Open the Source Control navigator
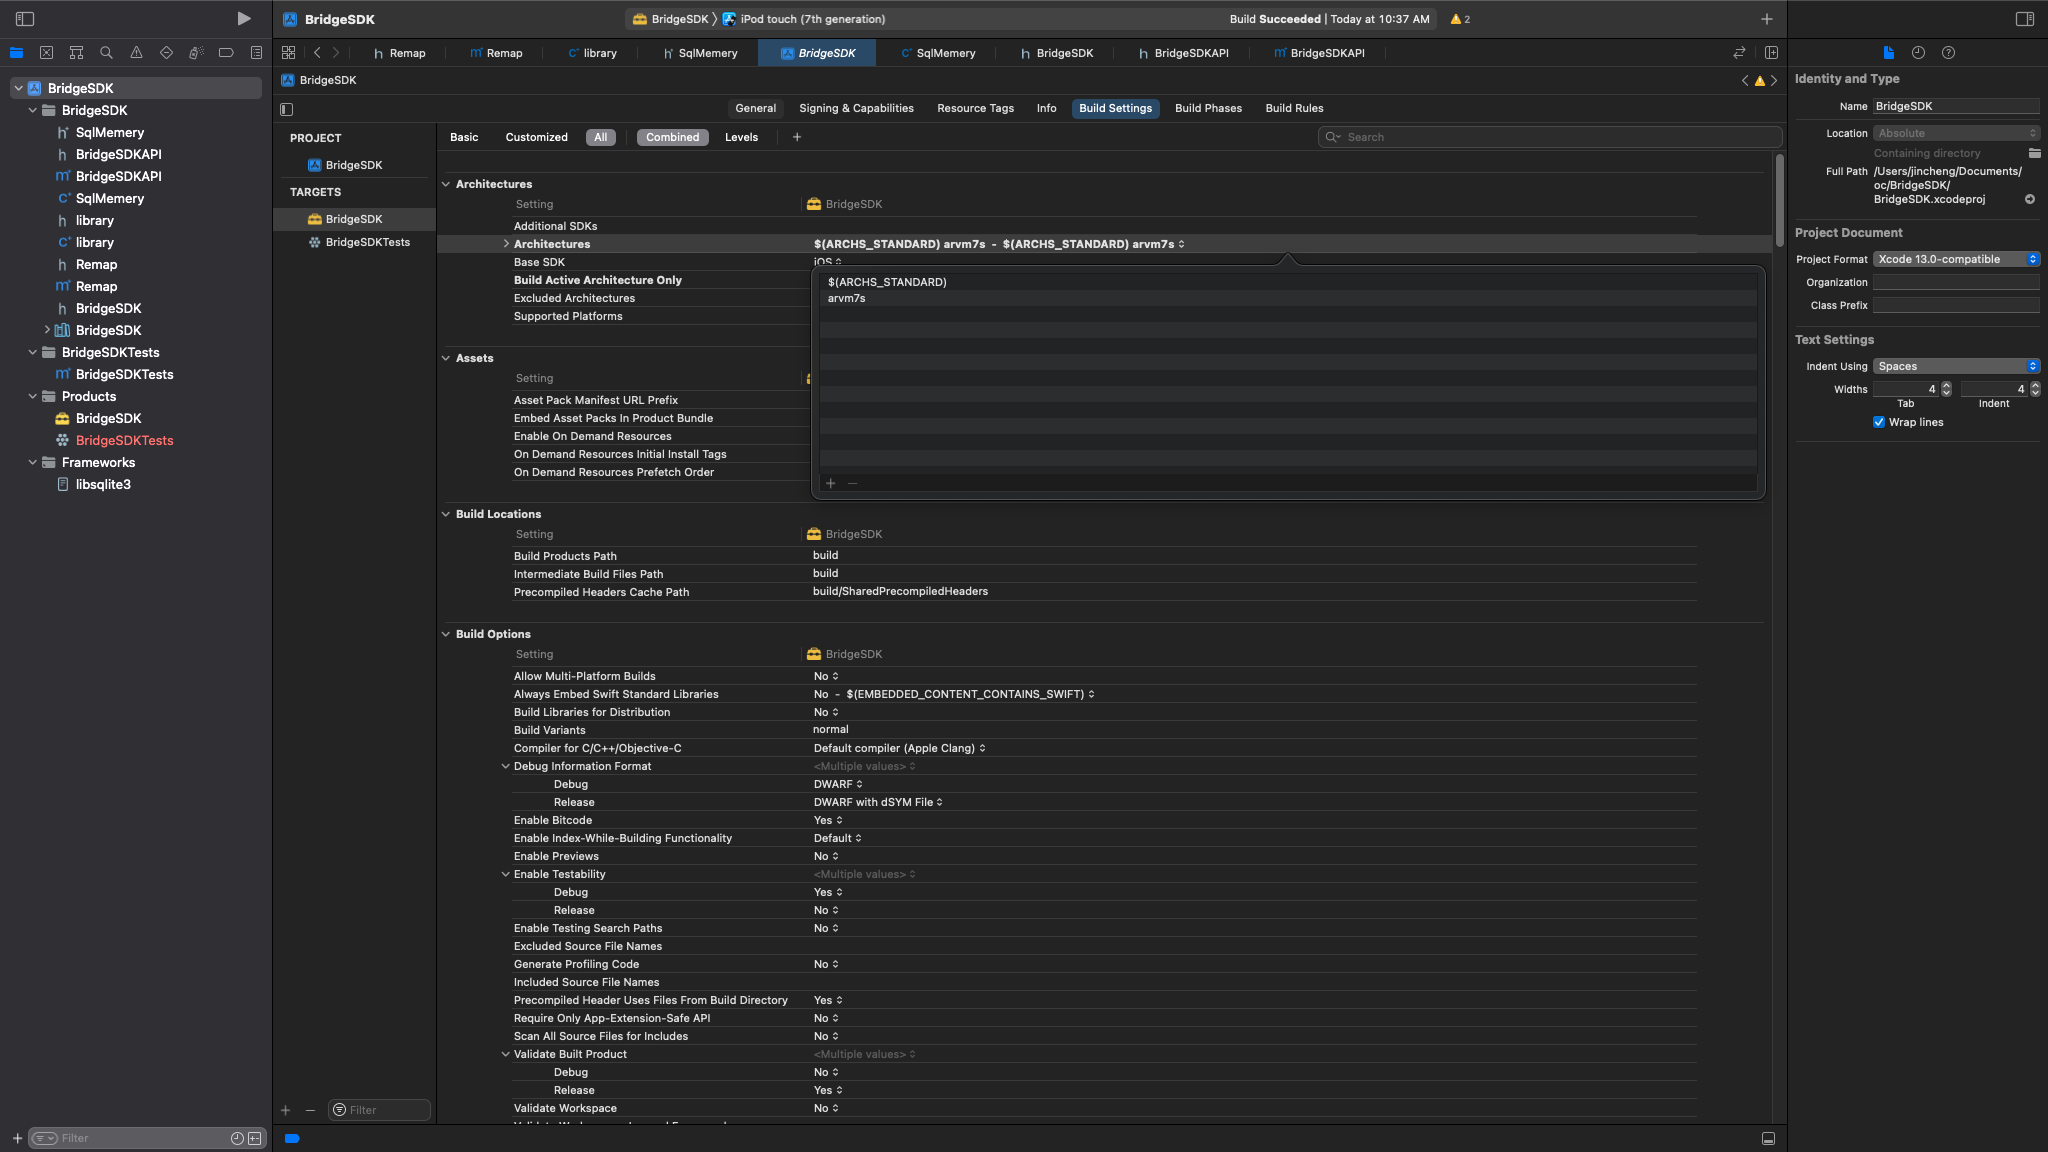 tap(46, 53)
